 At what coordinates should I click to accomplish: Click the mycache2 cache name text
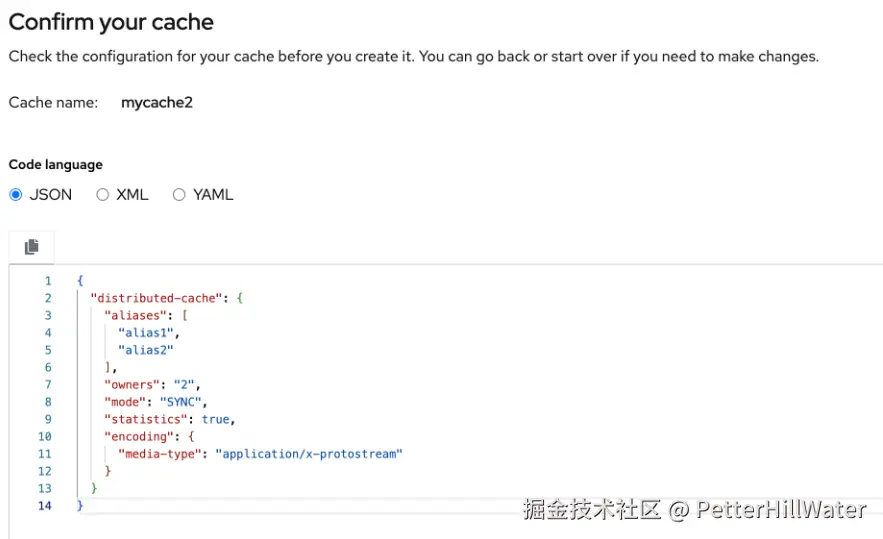[x=156, y=102]
